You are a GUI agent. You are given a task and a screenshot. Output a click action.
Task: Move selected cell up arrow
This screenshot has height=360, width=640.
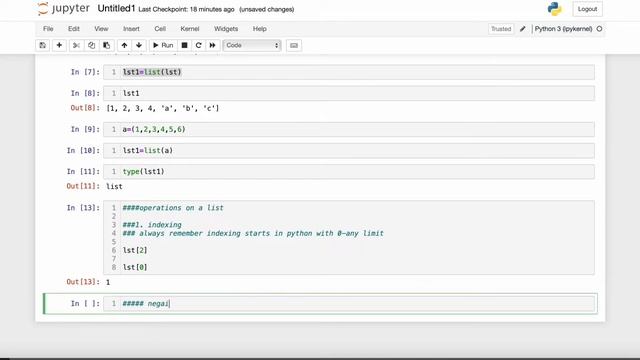pyautogui.click(x=124, y=45)
